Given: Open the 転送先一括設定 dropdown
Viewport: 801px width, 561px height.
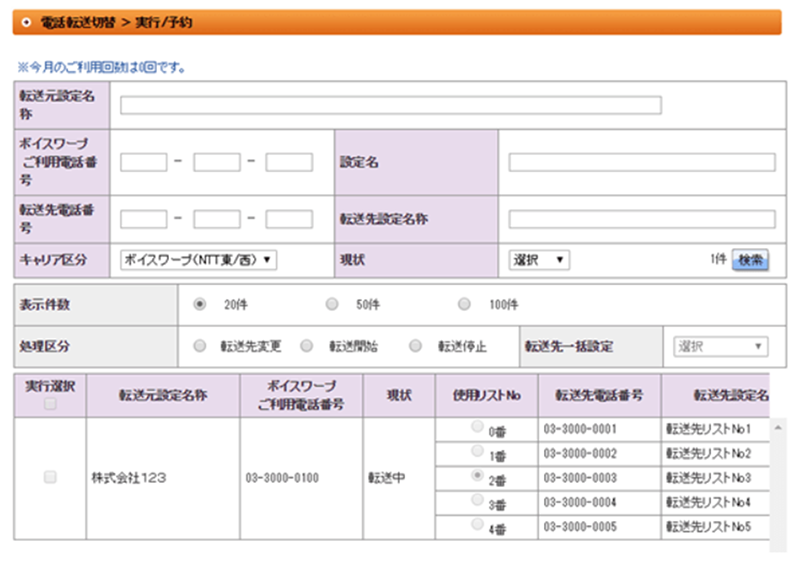Looking at the screenshot, I should (x=720, y=346).
